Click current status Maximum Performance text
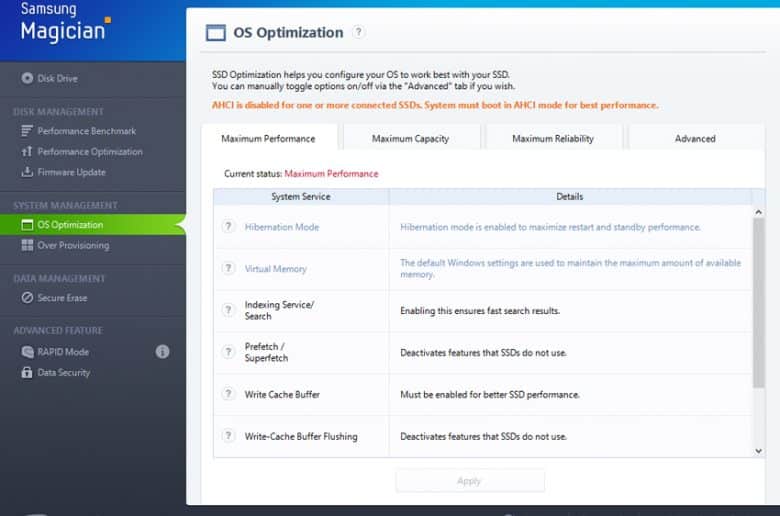This screenshot has width=780, height=516. pos(331,174)
